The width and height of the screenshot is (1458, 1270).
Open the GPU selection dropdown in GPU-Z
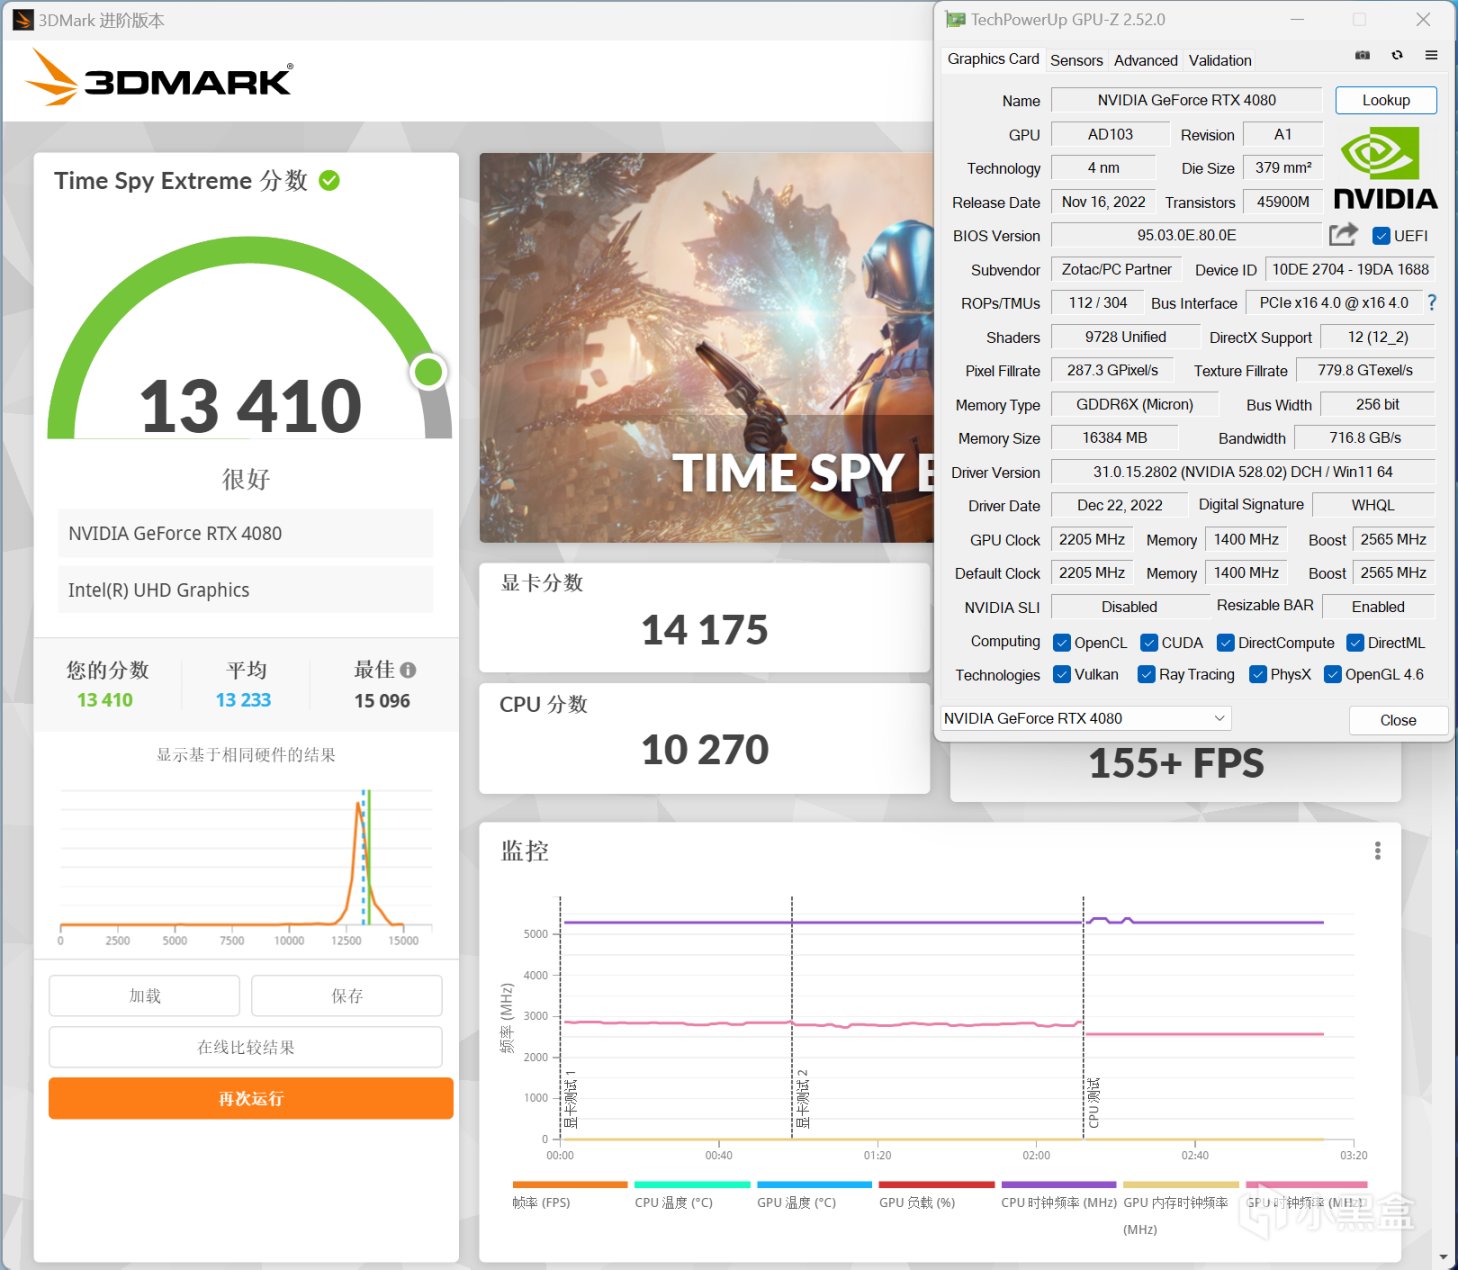[x=1085, y=718]
